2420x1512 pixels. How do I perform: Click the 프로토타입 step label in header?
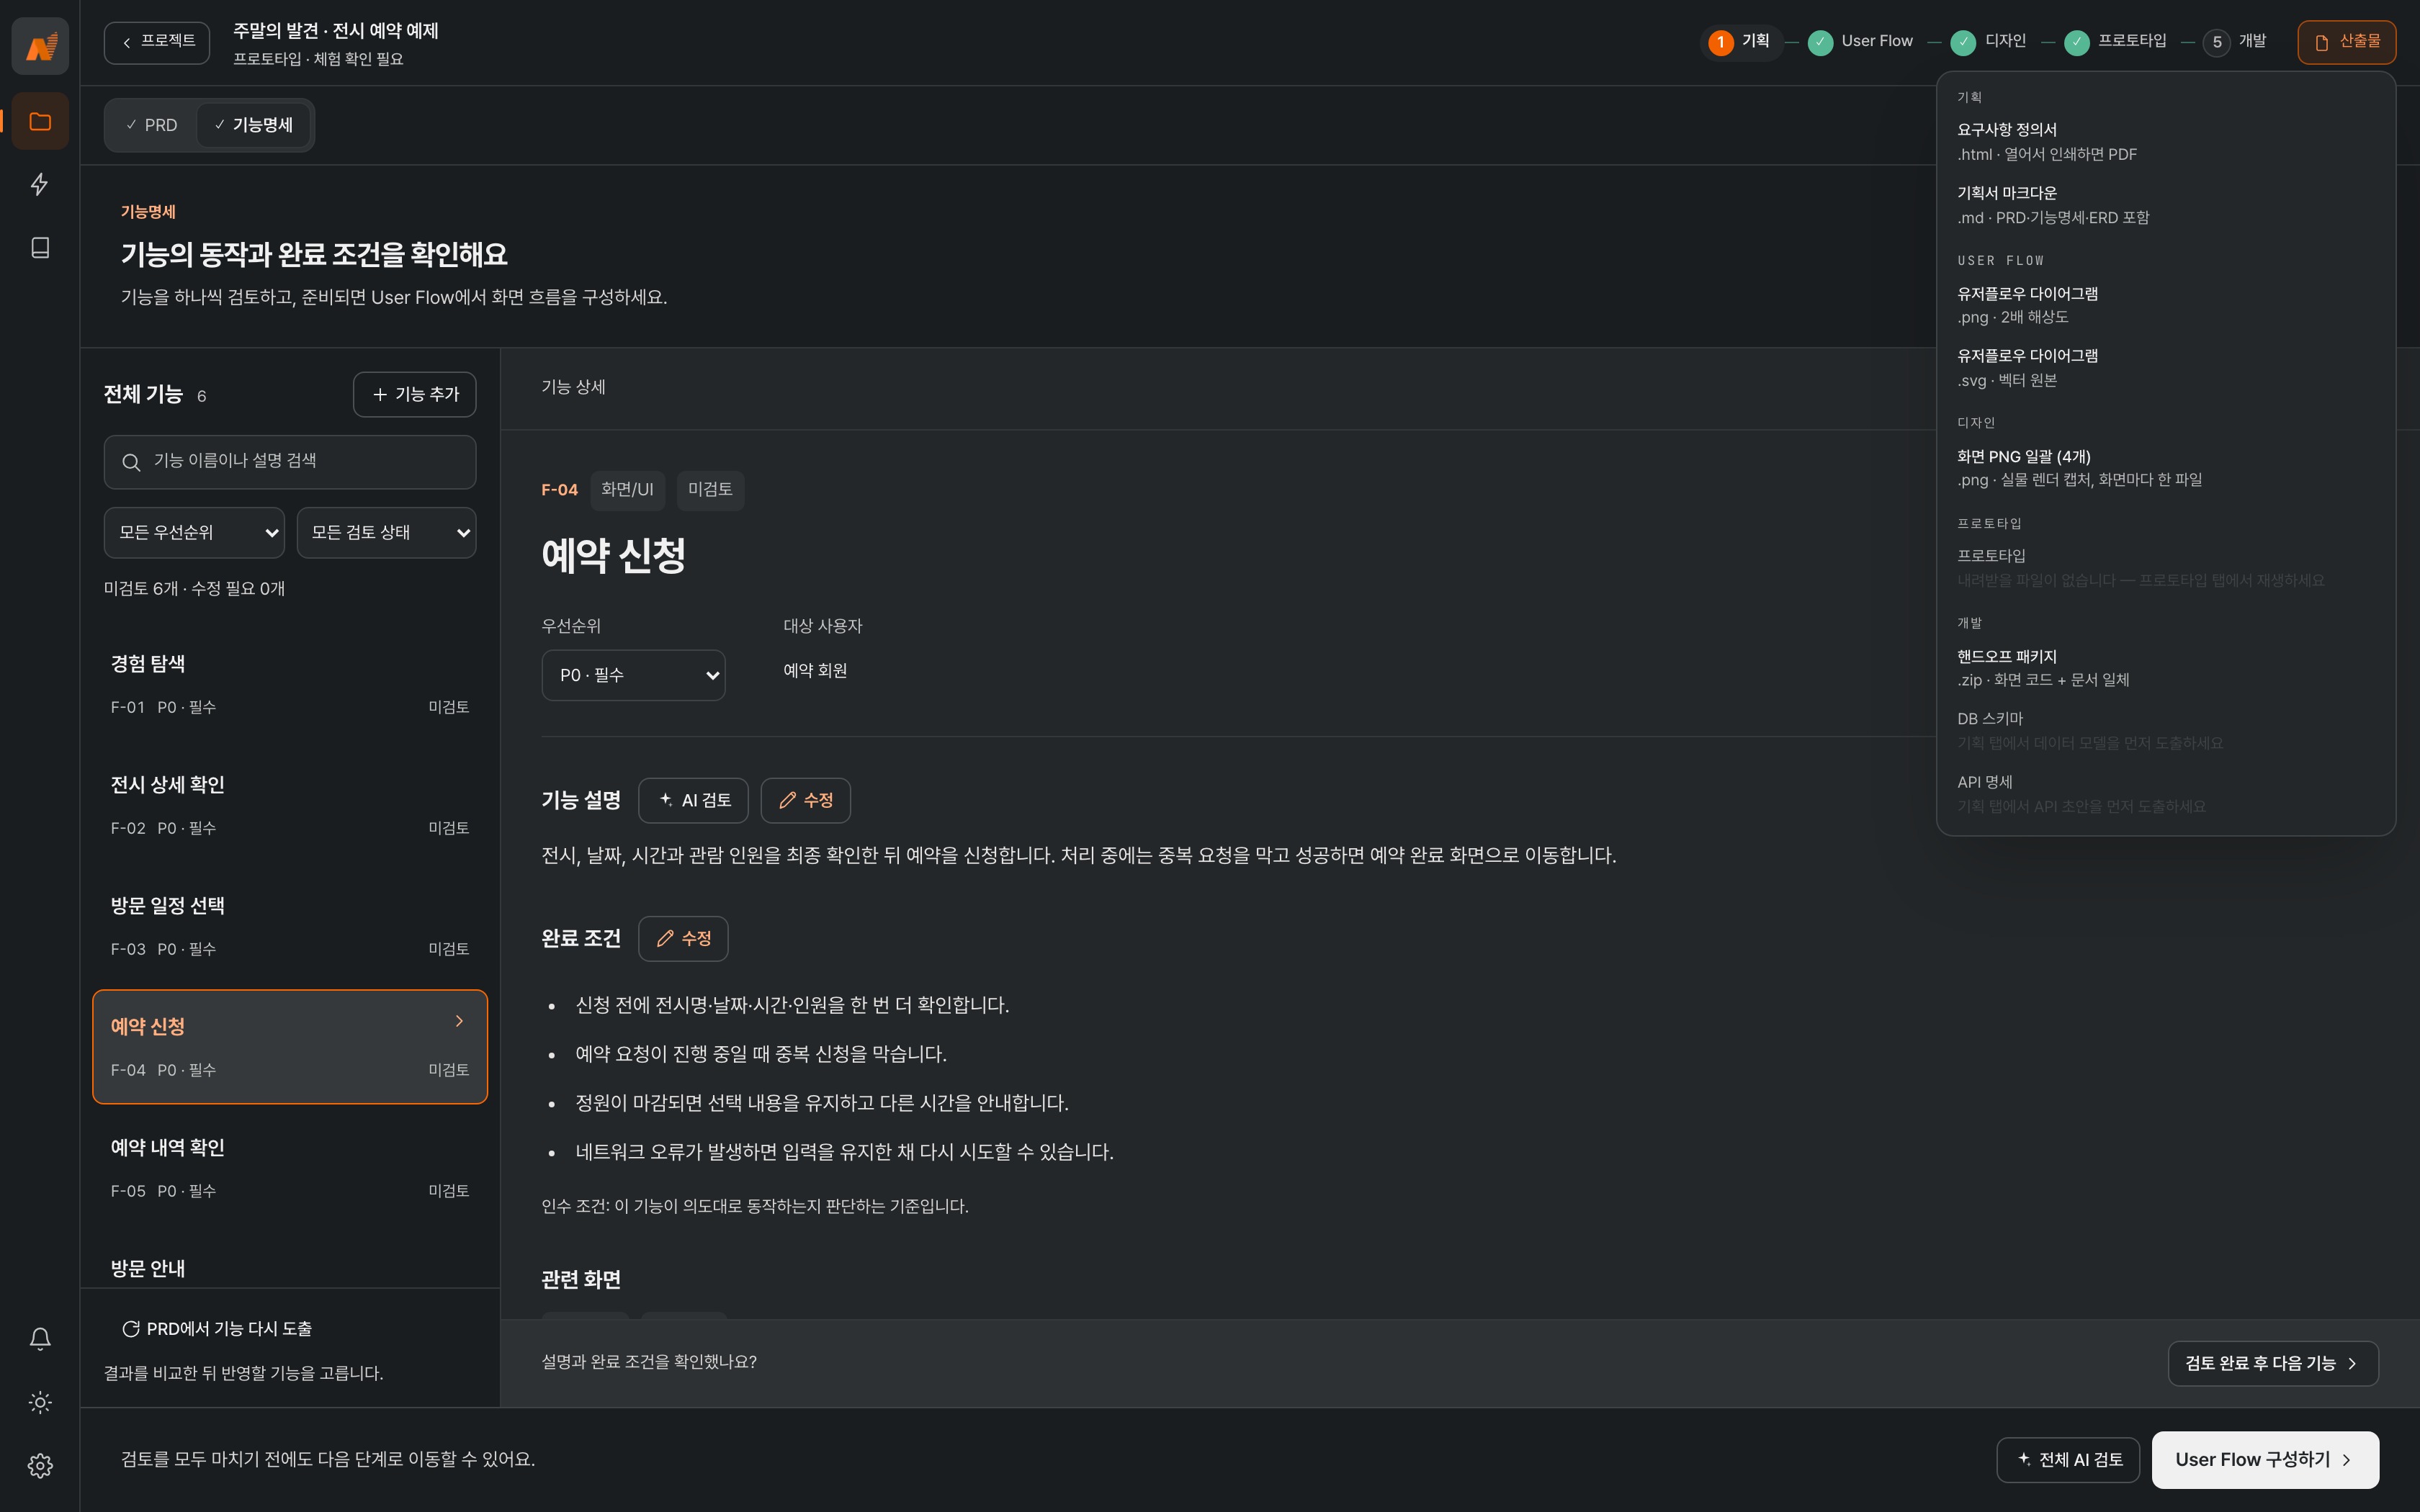click(2131, 41)
